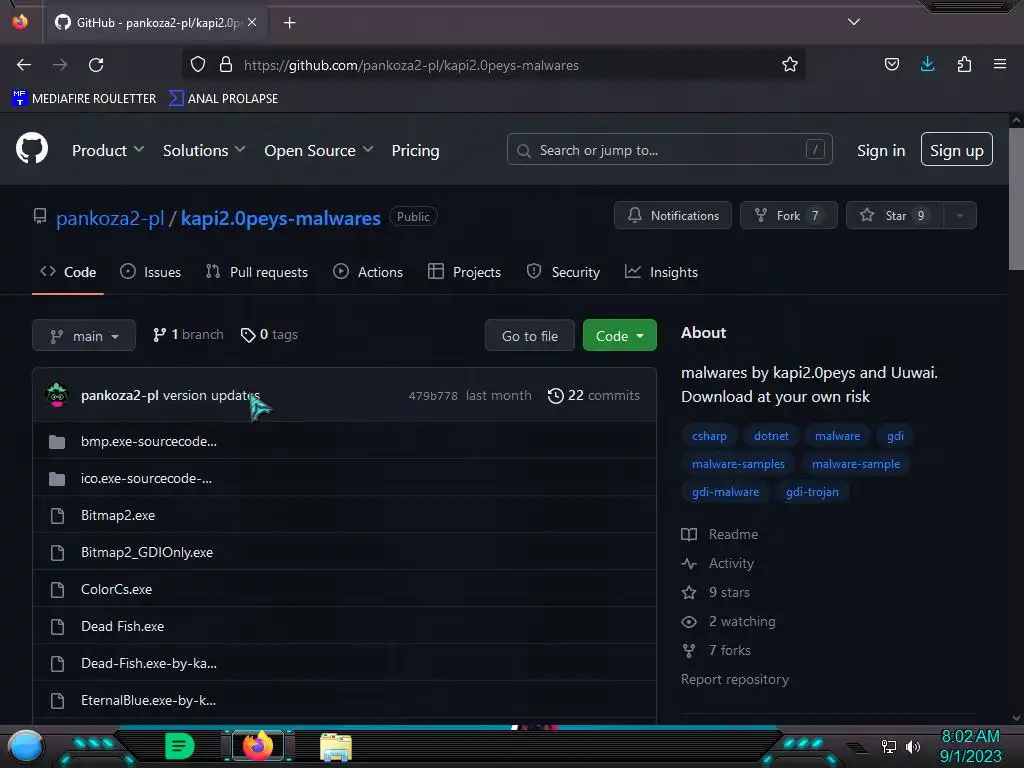Open Bitmap2.exe file
This screenshot has height=768, width=1024.
click(x=118, y=515)
